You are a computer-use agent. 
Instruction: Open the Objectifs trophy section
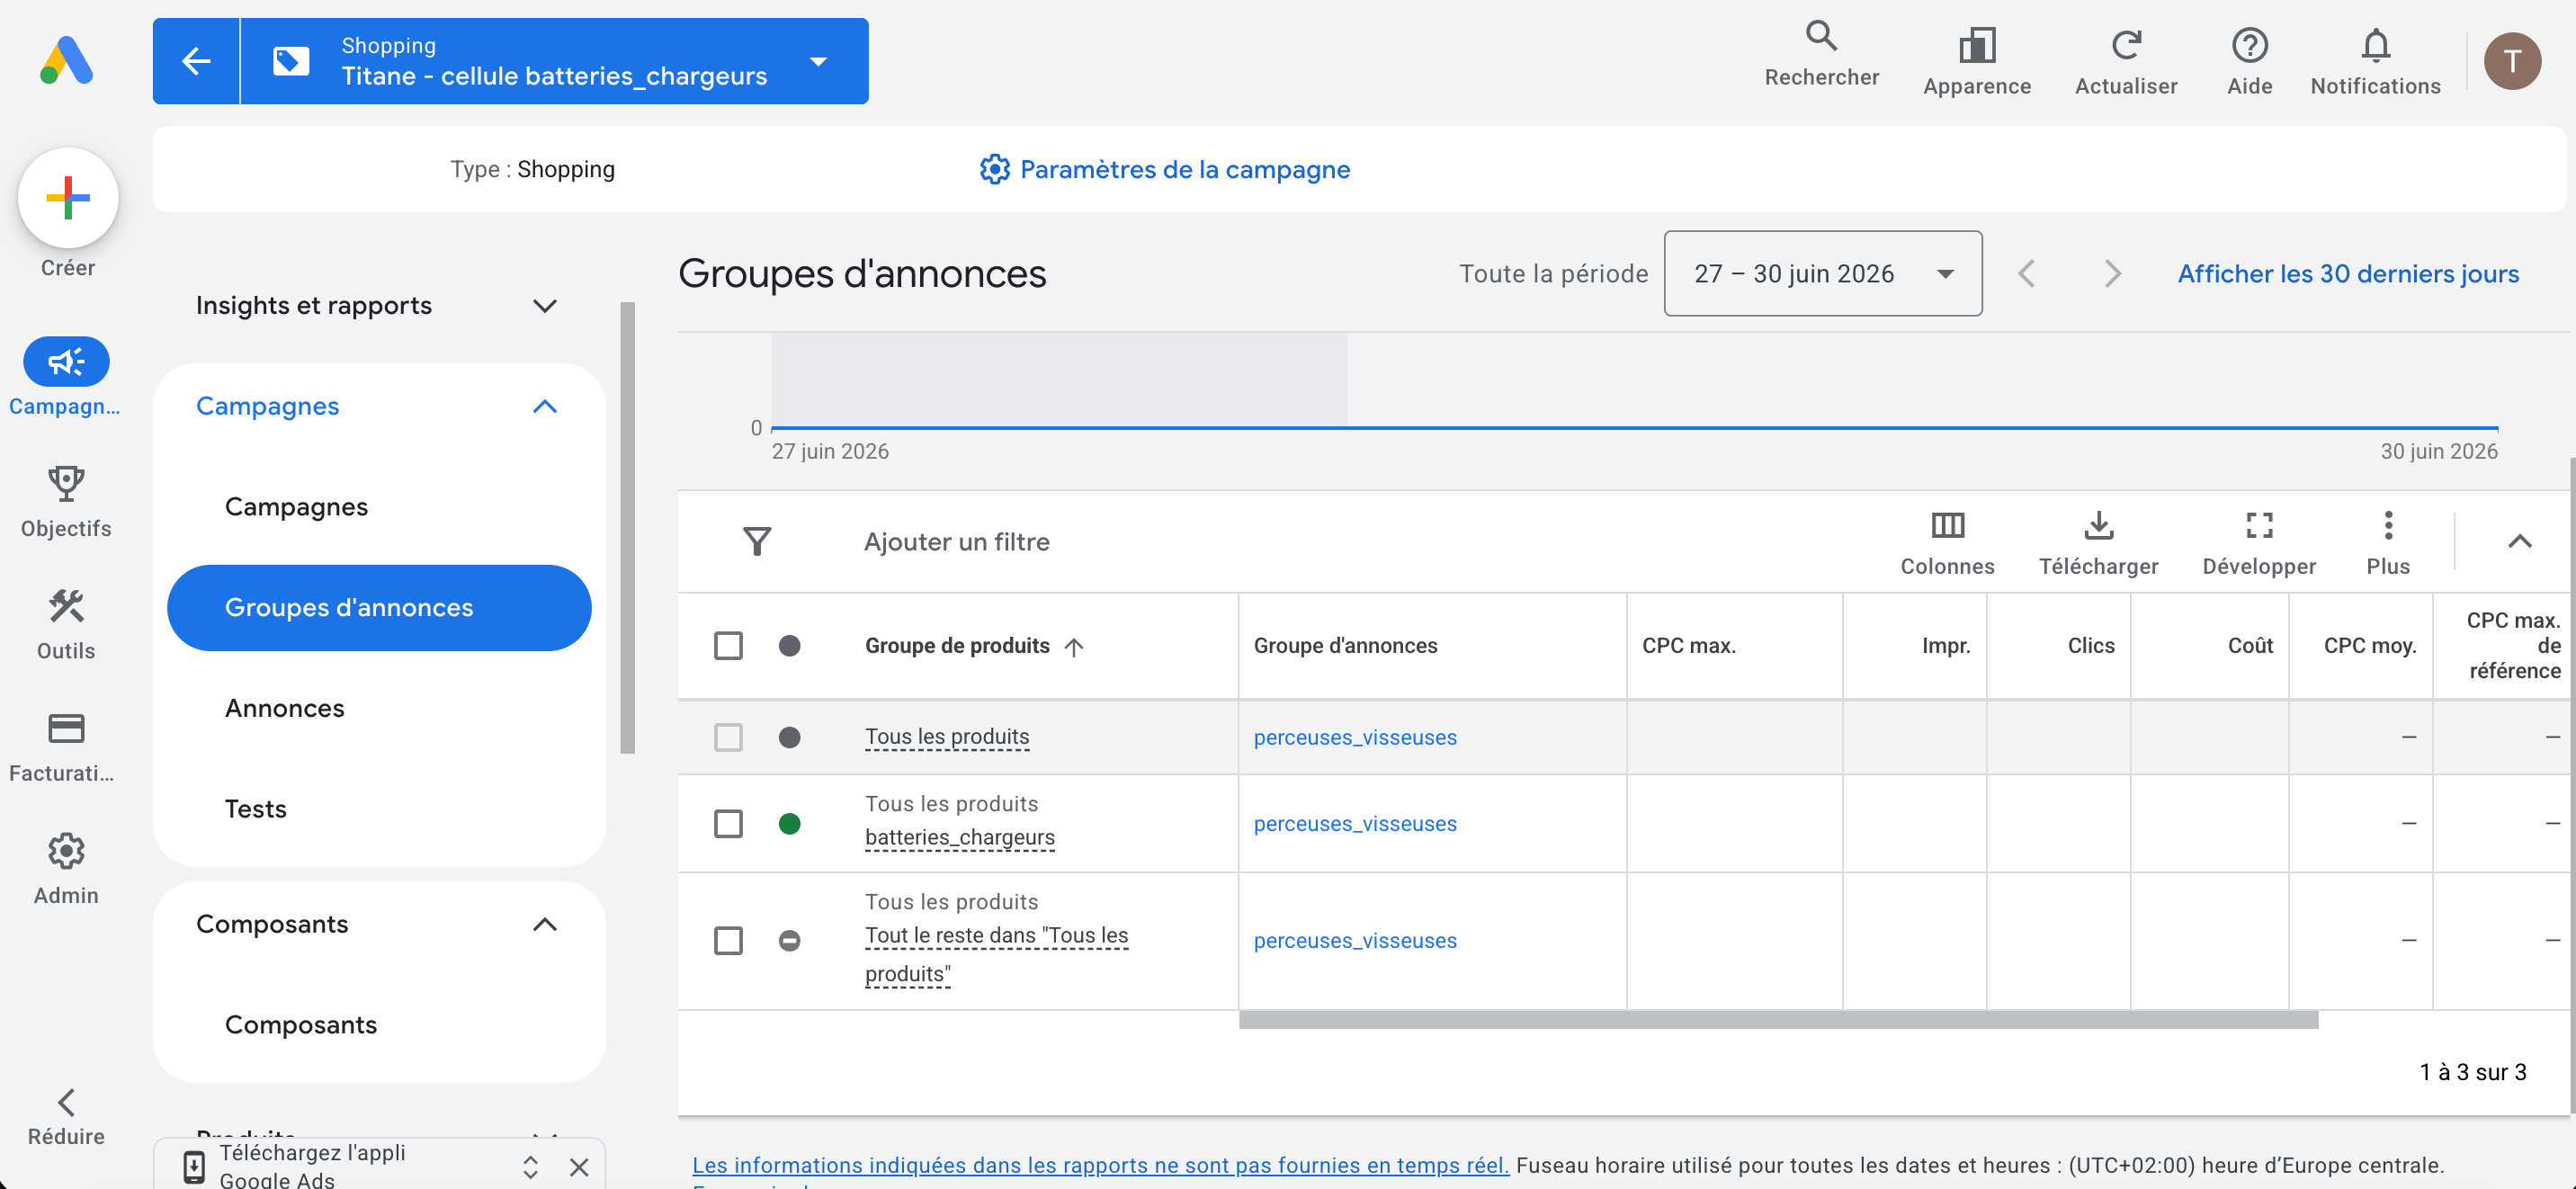pos(66,503)
